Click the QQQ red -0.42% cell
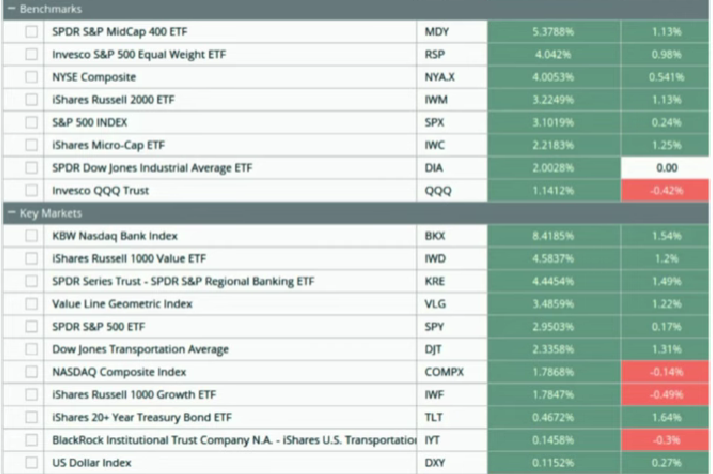Image resolution: width=713 pixels, height=474 pixels. (664, 190)
